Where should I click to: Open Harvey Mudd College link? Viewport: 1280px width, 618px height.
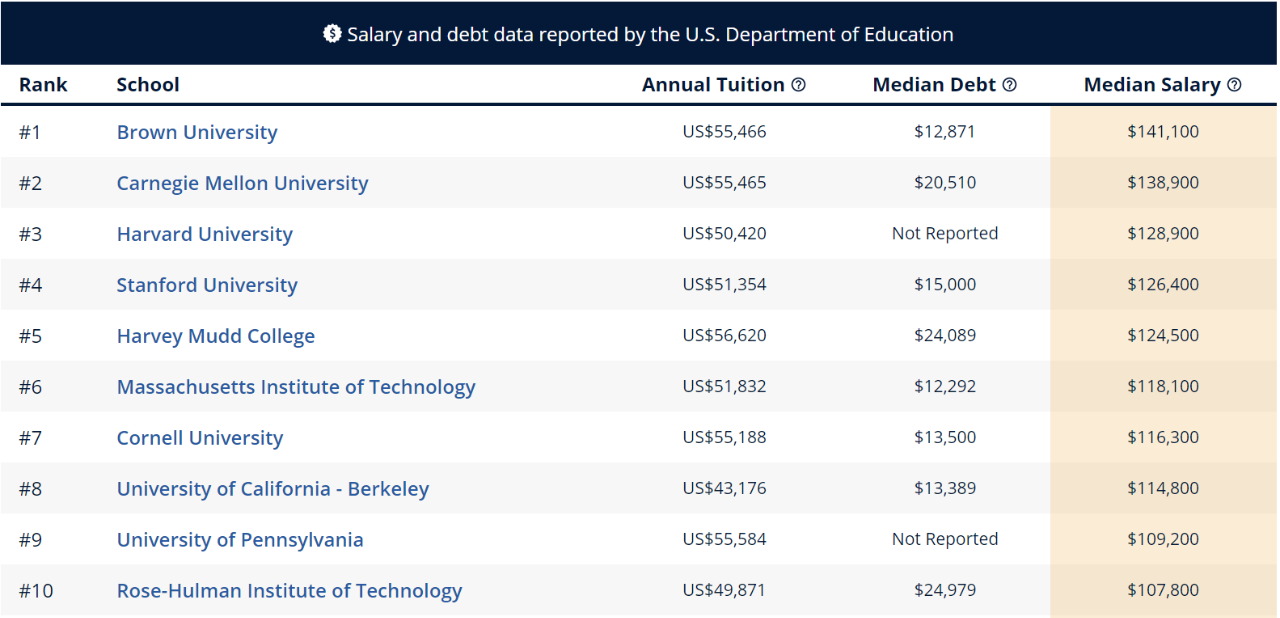pos(216,336)
